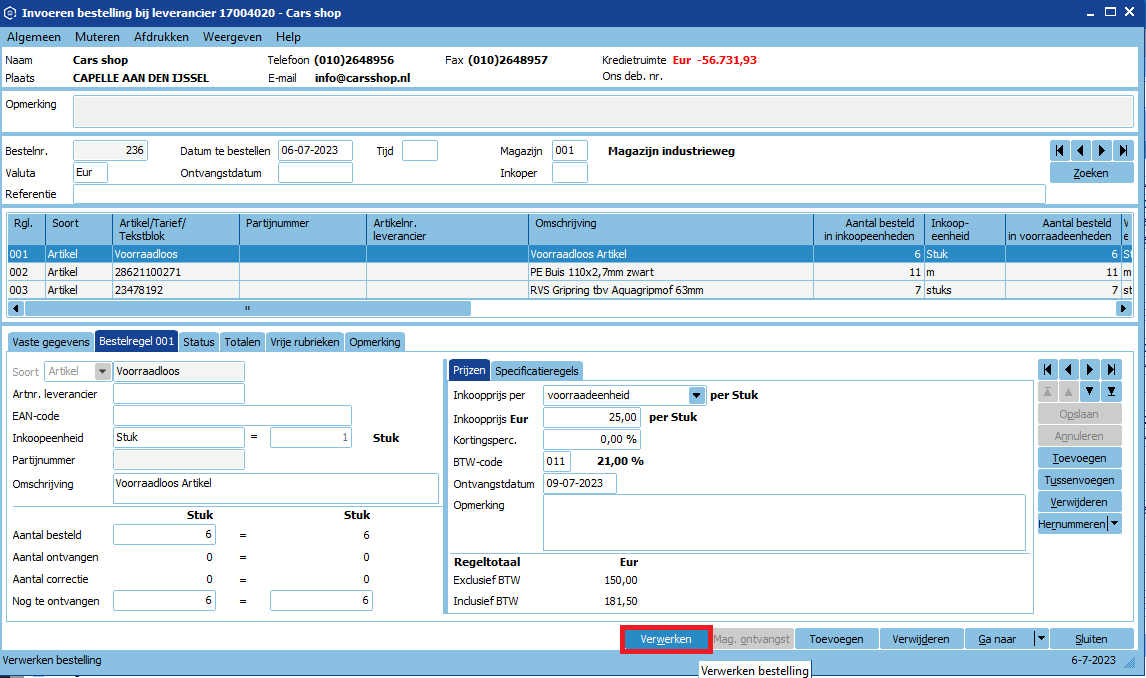The image size is (1146, 678).
Task: Go to next order line above Opslaan
Action: tap(1090, 369)
